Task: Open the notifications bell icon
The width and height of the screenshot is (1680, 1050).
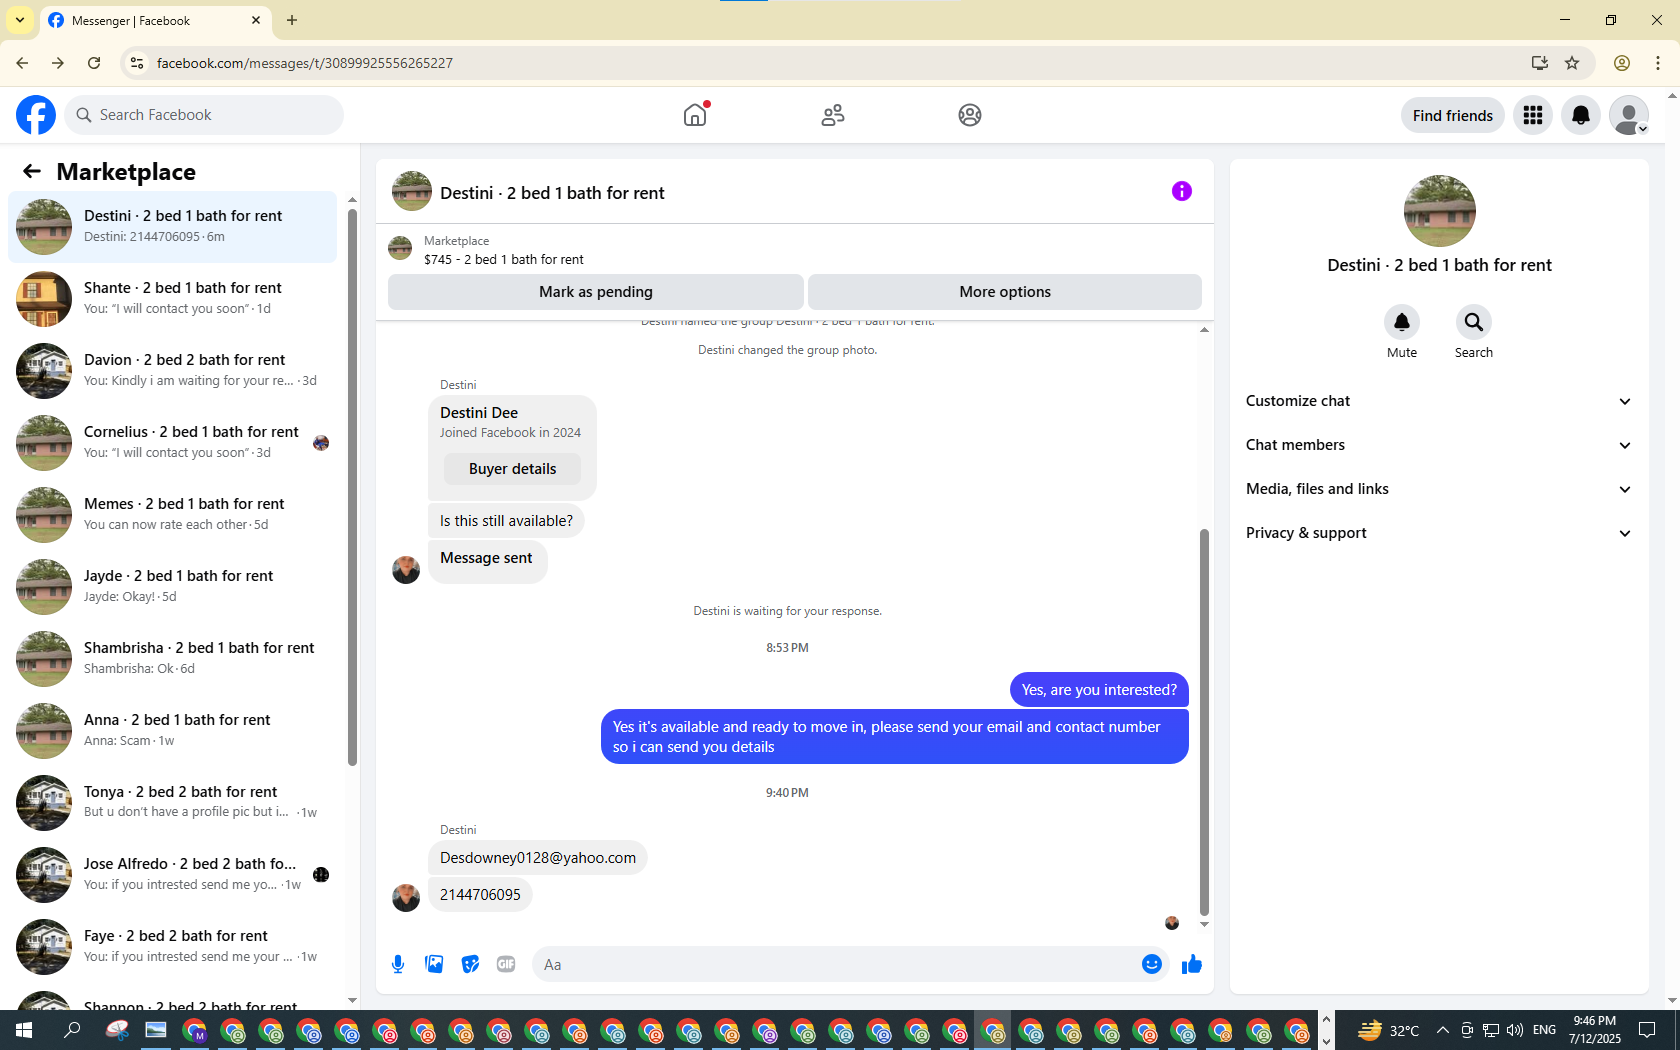Action: (1581, 115)
